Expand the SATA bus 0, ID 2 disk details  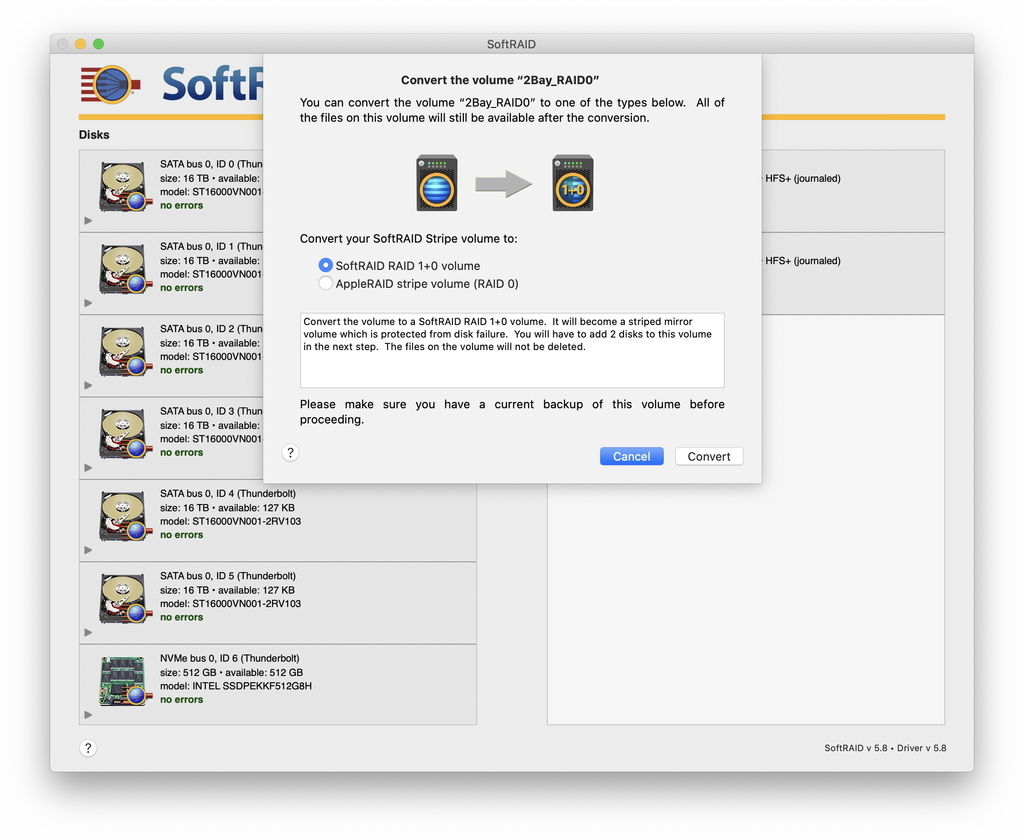88,385
